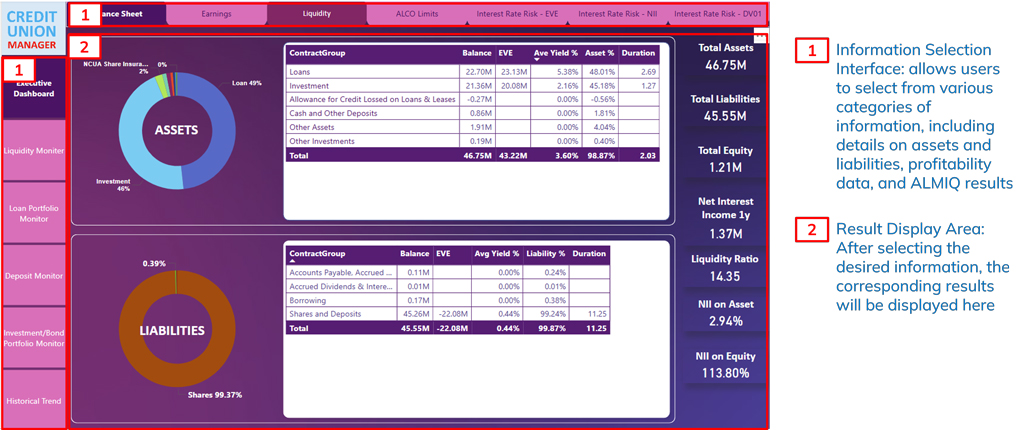
Task: Select Allowance for Credit Lossed row
Action: [x=473, y=99]
